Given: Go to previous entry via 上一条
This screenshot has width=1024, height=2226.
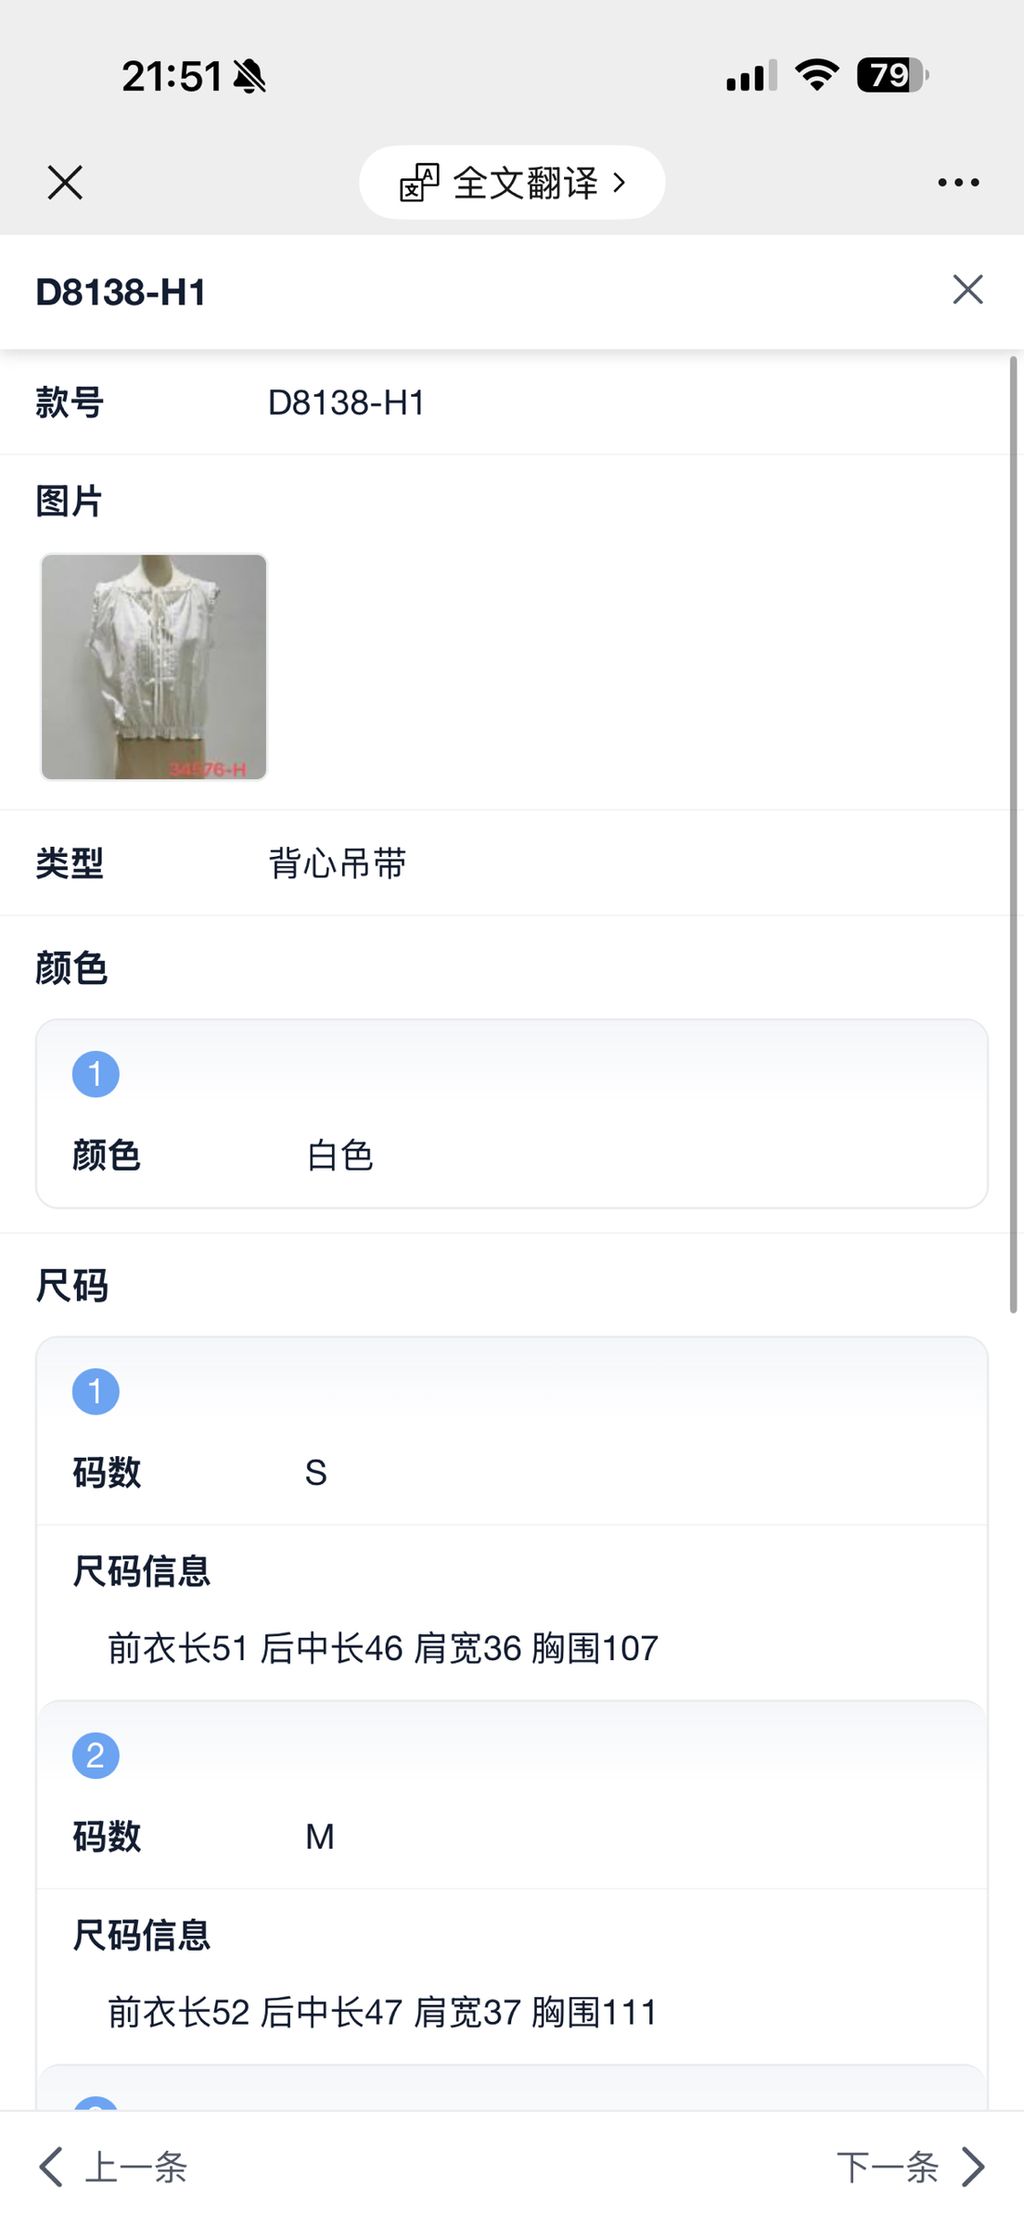Looking at the screenshot, I should click(136, 2167).
